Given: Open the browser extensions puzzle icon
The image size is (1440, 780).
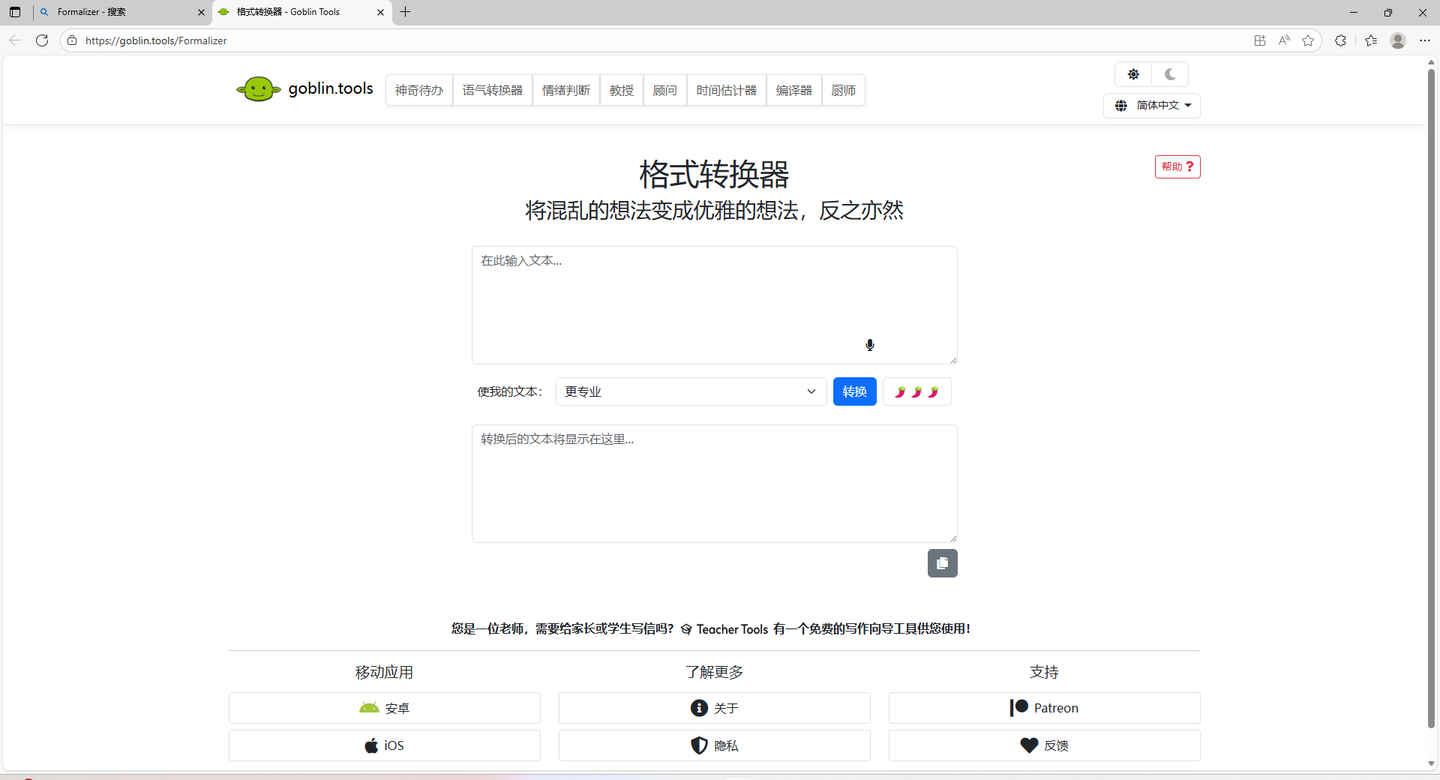Looking at the screenshot, I should tap(1341, 41).
